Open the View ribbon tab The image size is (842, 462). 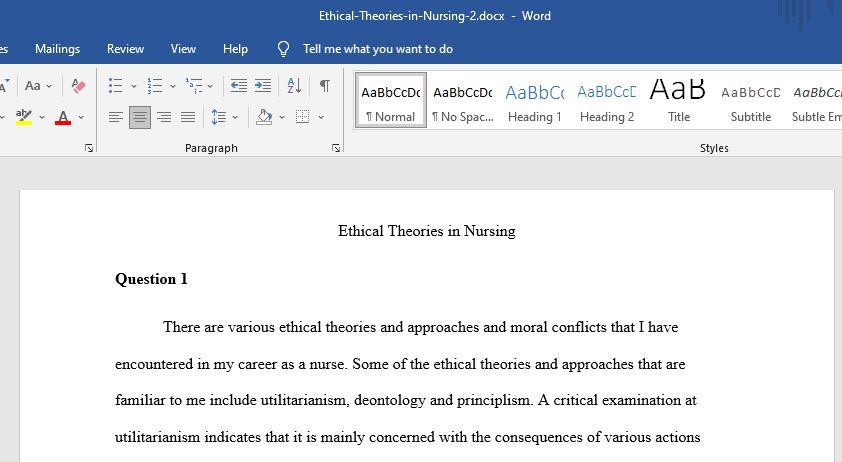pyautogui.click(x=183, y=49)
